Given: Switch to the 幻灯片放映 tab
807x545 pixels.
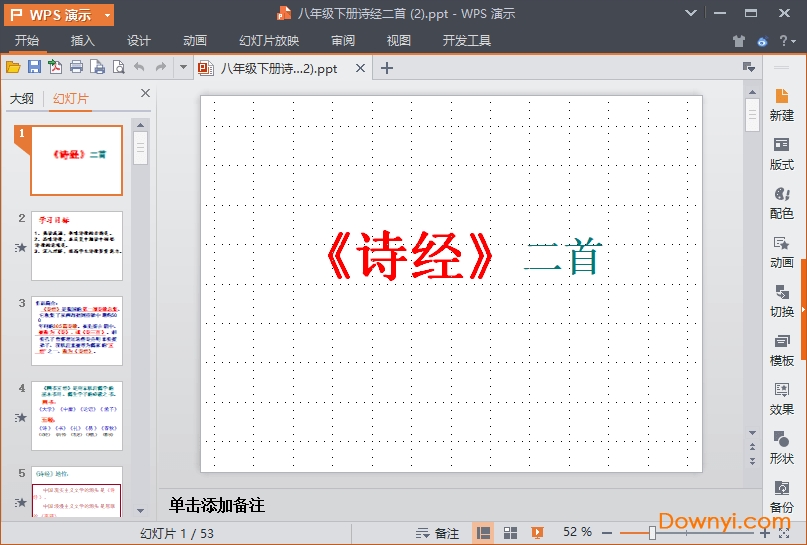Looking at the screenshot, I should [269, 41].
